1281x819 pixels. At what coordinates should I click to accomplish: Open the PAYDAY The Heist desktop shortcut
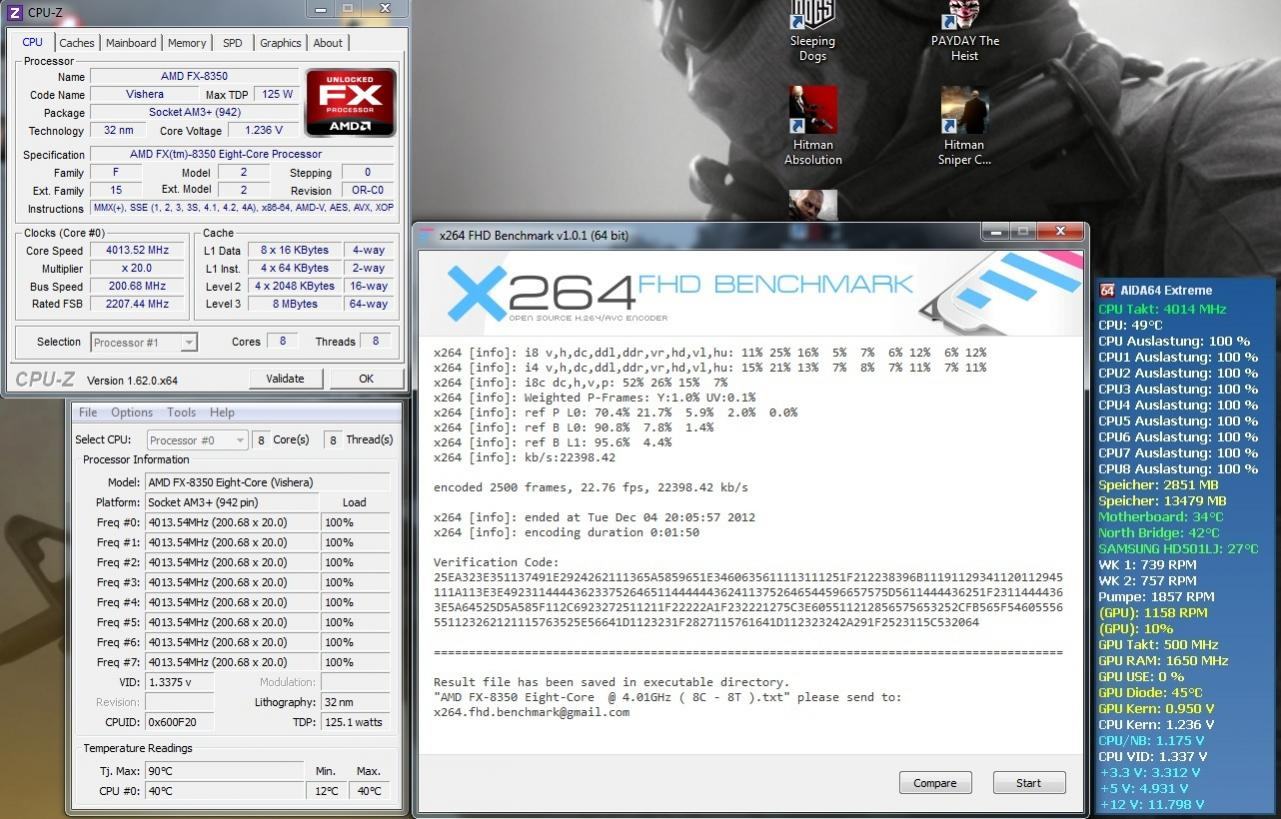965,31
